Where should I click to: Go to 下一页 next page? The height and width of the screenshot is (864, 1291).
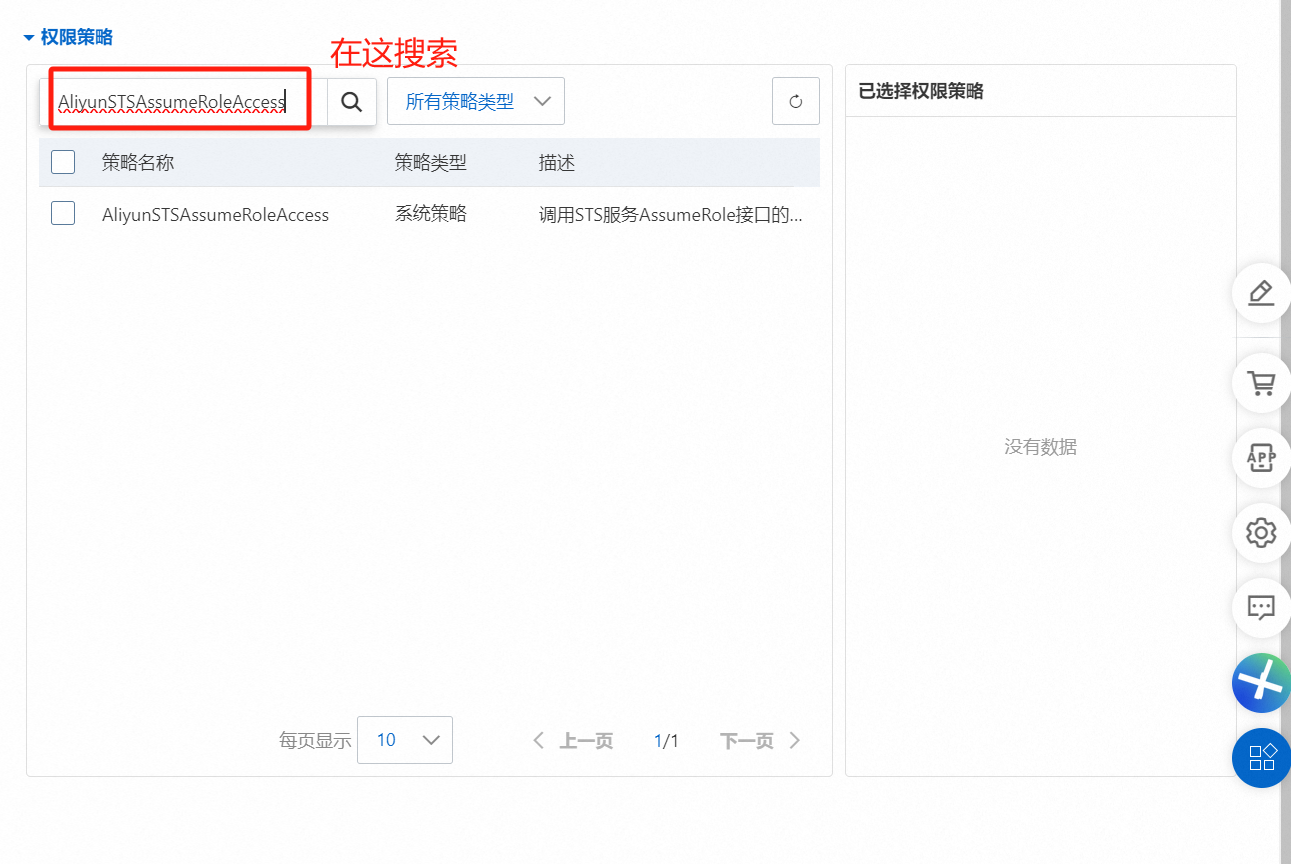click(x=761, y=741)
